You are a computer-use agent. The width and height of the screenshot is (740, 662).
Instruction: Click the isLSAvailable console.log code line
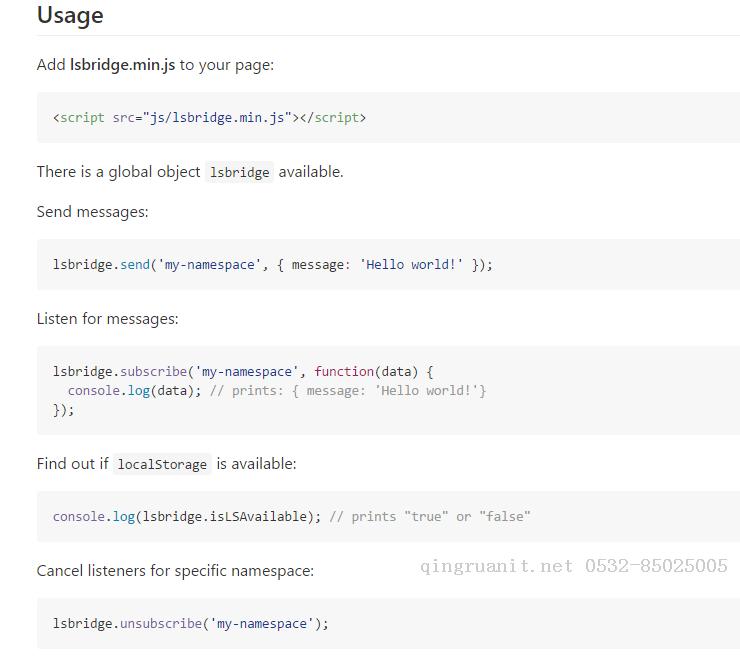pyautogui.click(x=291, y=517)
